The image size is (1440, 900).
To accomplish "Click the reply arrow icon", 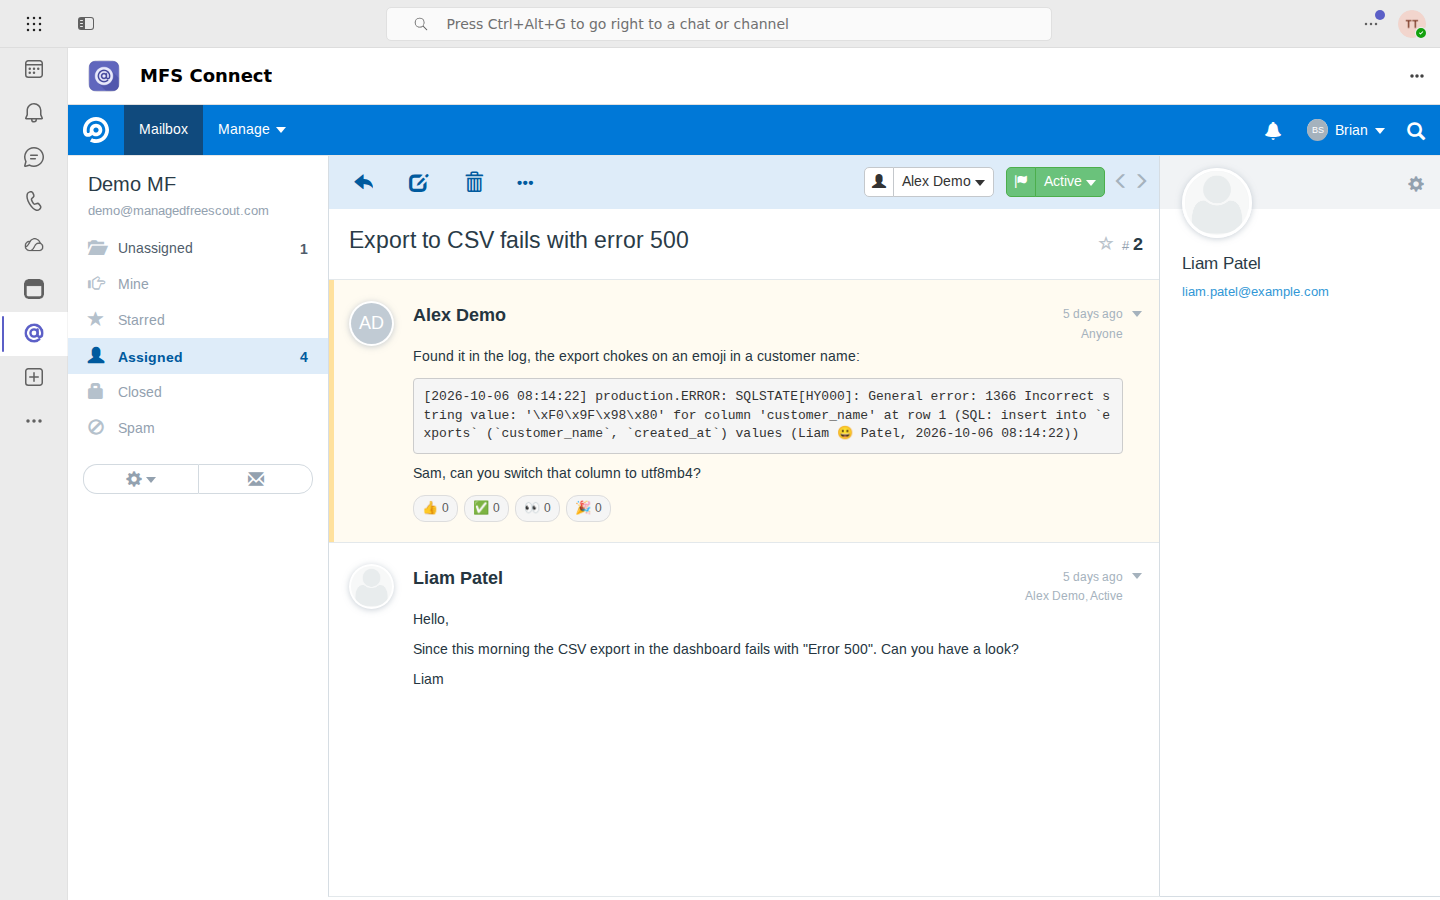I will 364,182.
